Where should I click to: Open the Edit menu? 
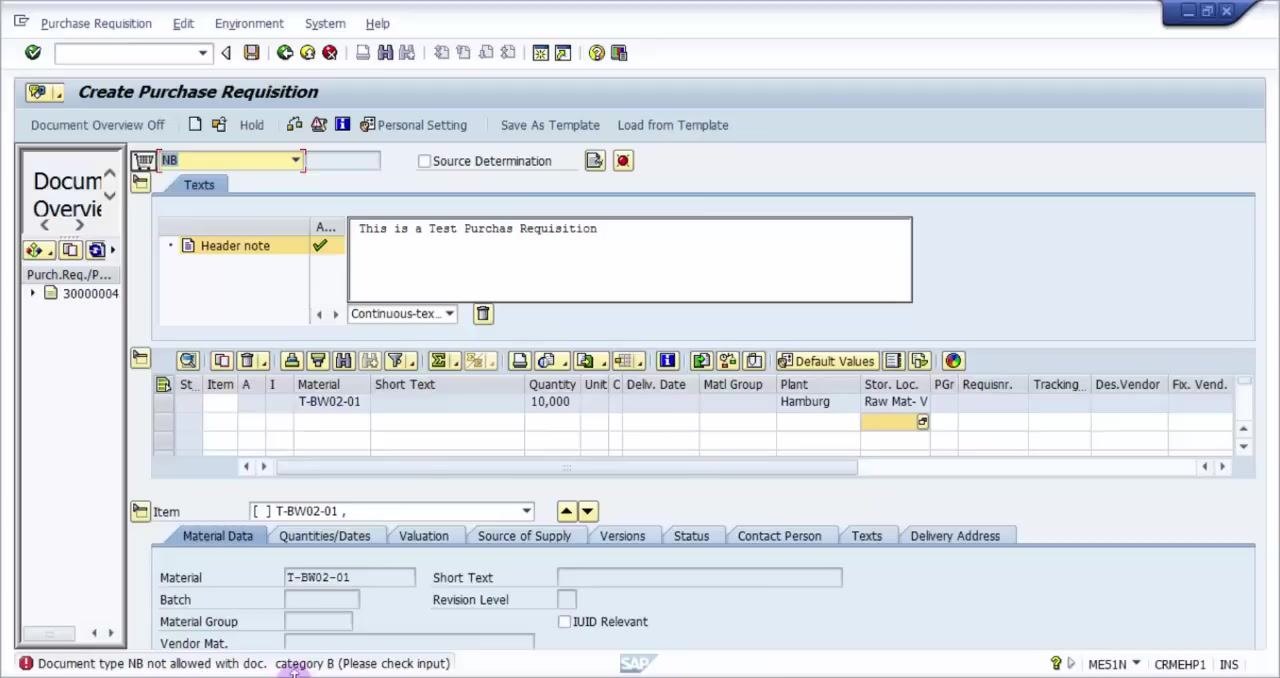tap(183, 23)
